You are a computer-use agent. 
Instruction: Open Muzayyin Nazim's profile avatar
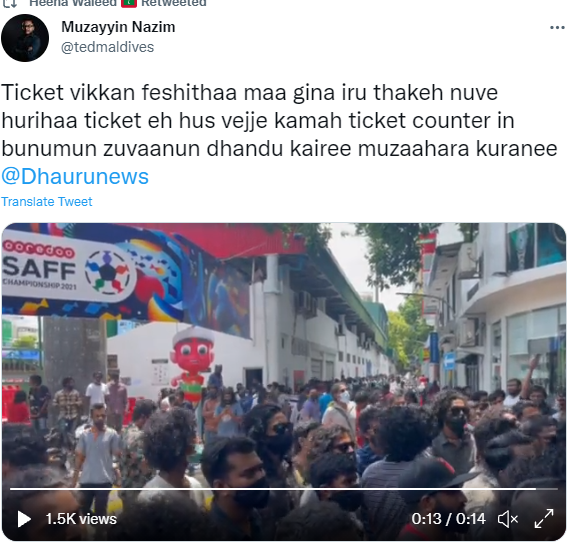click(x=25, y=38)
